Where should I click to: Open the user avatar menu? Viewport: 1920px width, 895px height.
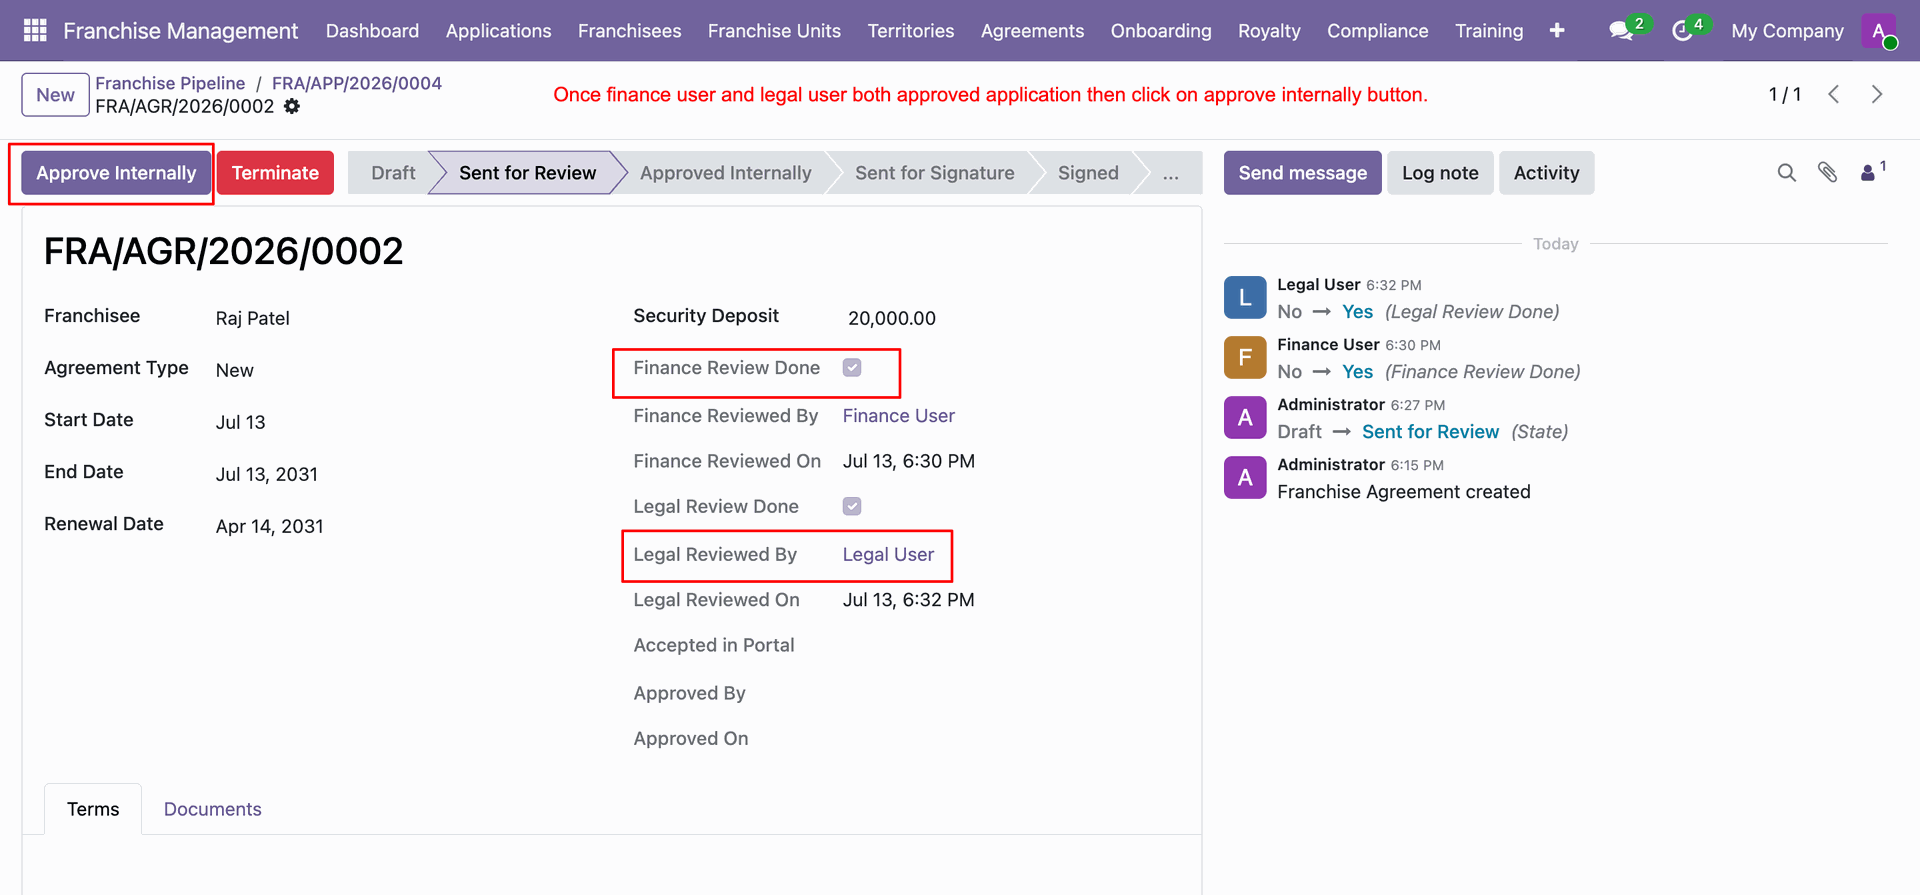[x=1879, y=31]
